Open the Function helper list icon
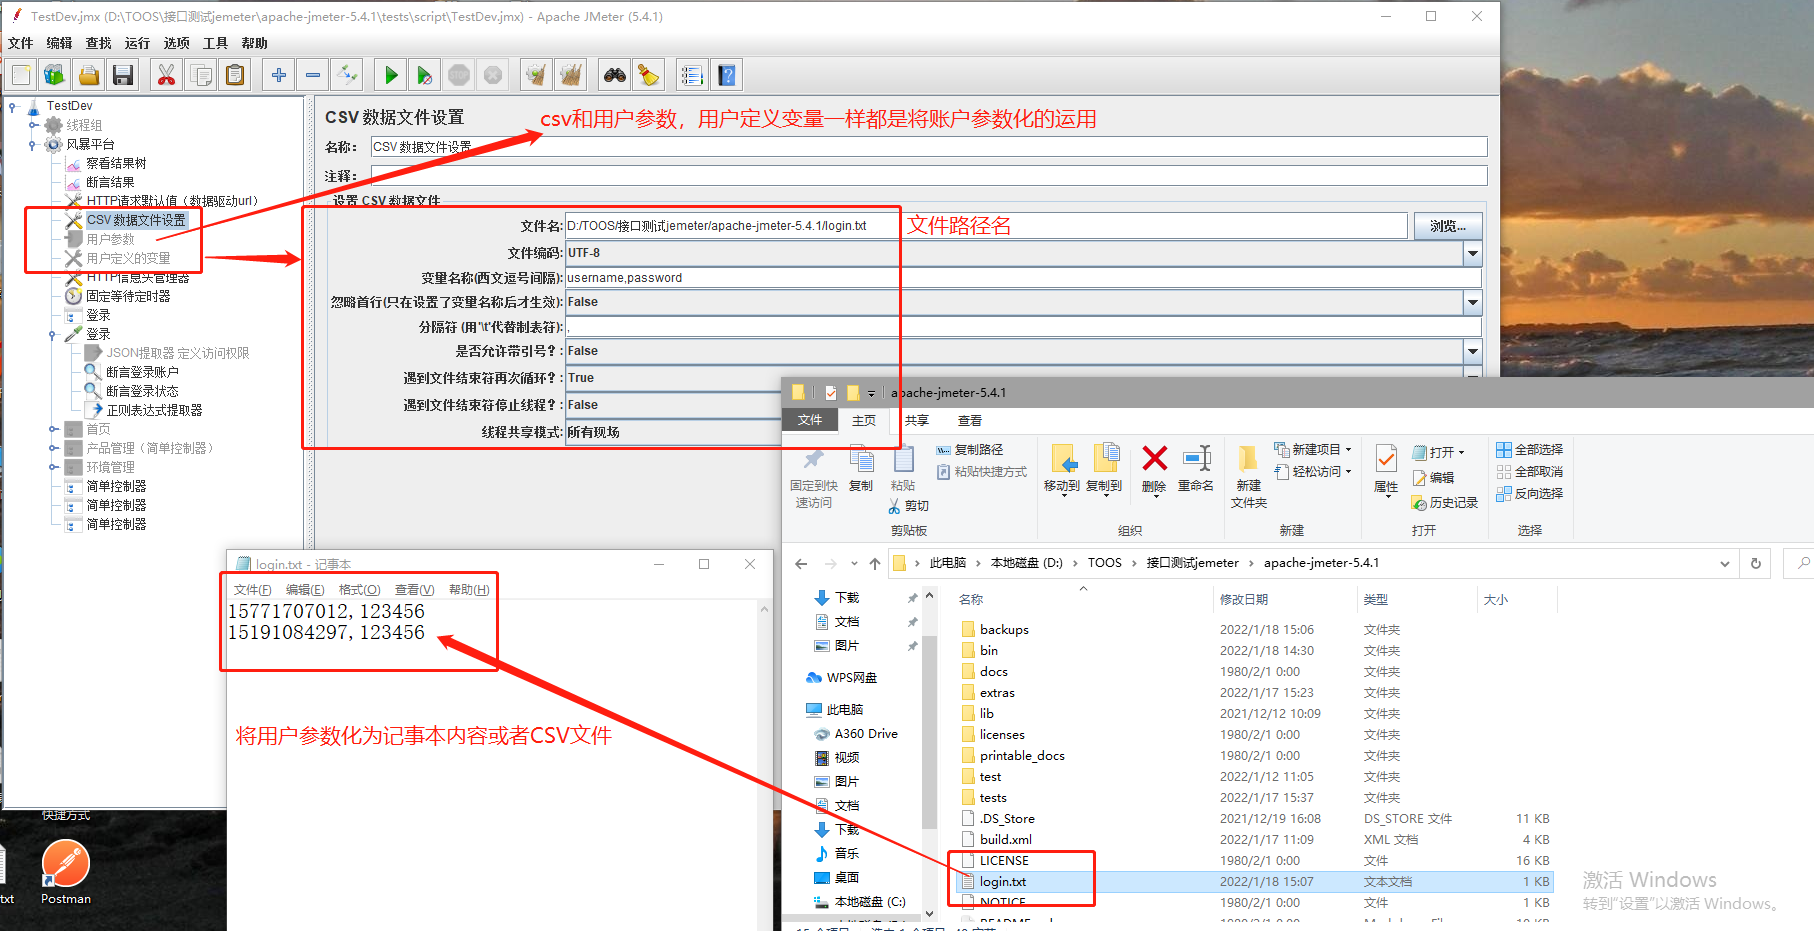This screenshot has height=931, width=1814. coord(692,75)
